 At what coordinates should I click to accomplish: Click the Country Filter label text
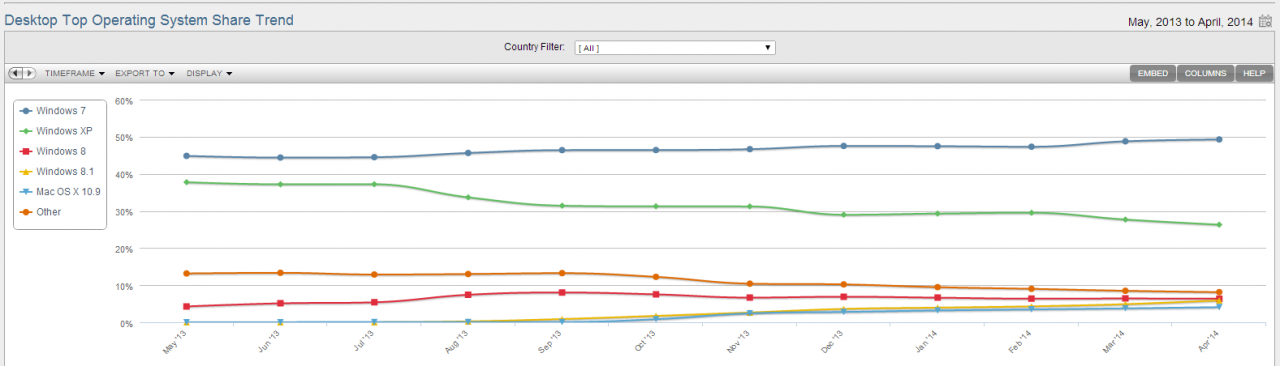534,47
